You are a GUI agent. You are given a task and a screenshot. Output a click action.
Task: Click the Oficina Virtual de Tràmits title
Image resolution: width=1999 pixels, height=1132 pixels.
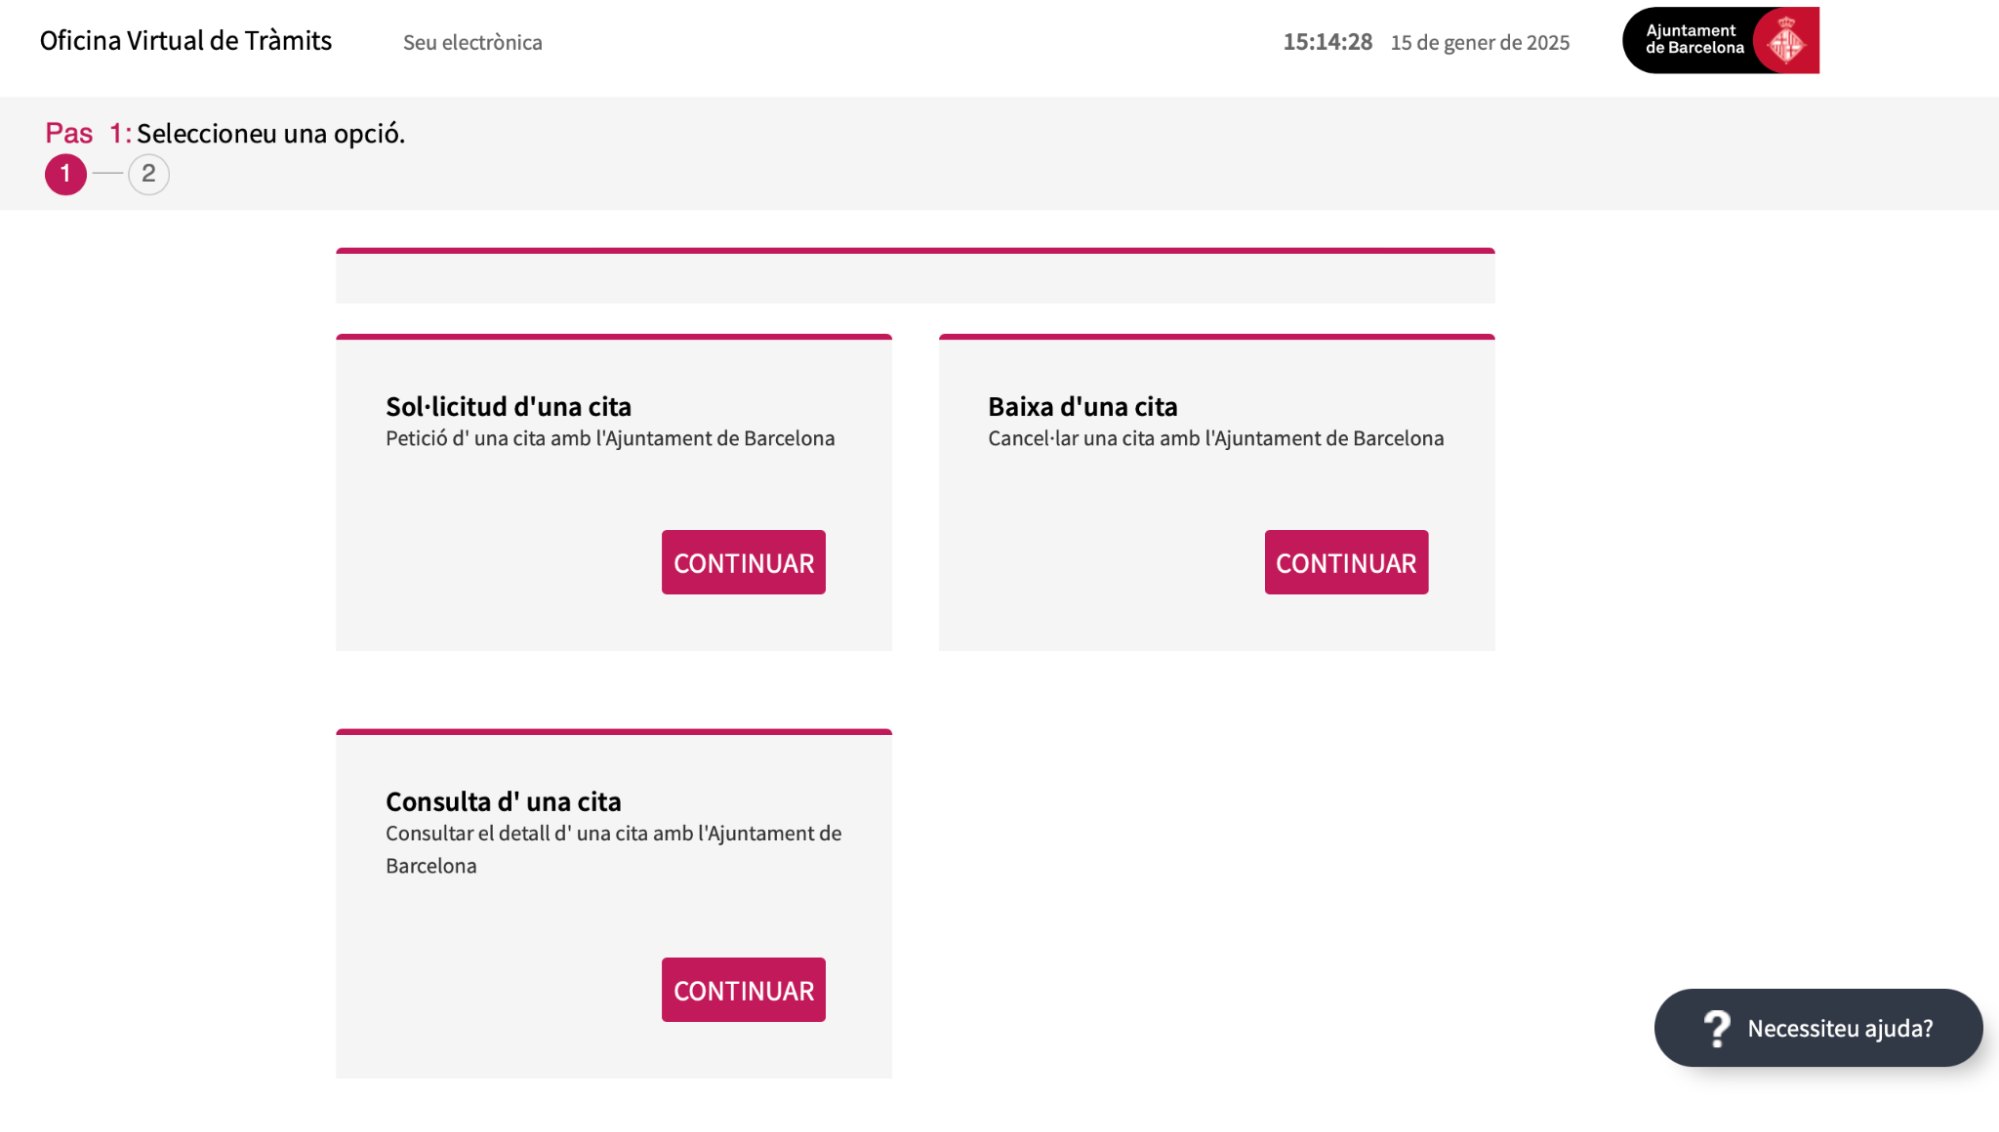[186, 41]
